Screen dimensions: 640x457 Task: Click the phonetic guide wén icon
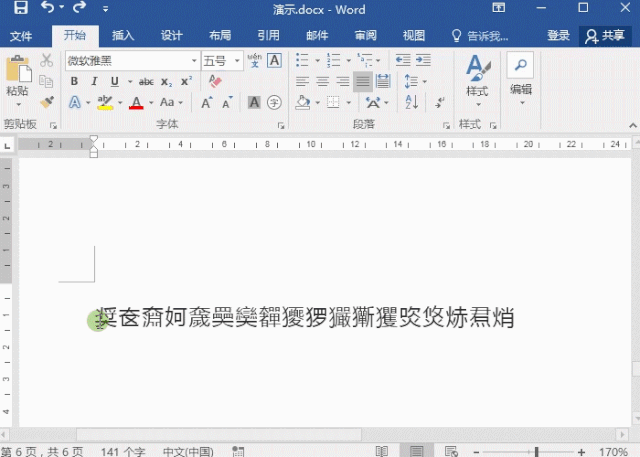coord(255,60)
